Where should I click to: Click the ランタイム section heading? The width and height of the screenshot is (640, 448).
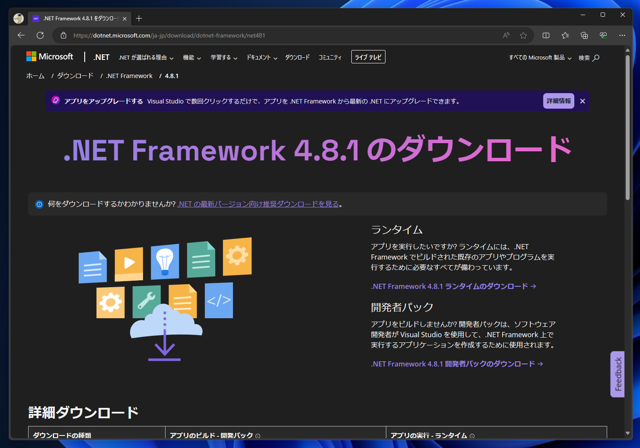click(397, 230)
